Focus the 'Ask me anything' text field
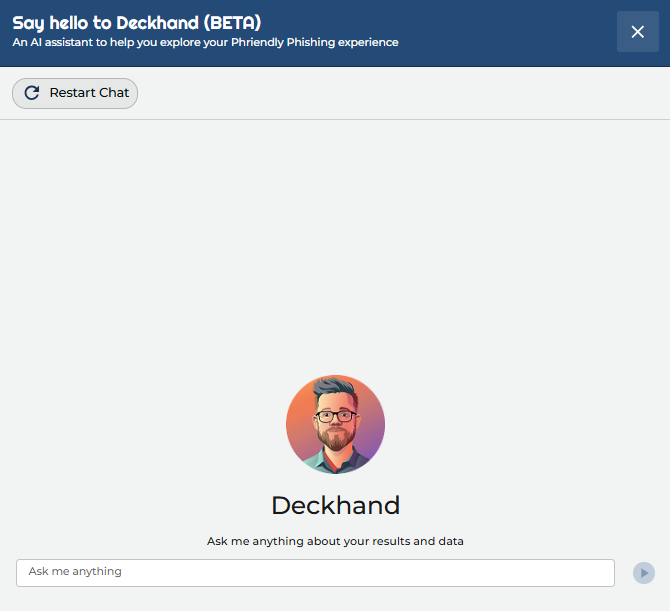Image resolution: width=670 pixels, height=611 pixels. pyautogui.click(x=315, y=573)
